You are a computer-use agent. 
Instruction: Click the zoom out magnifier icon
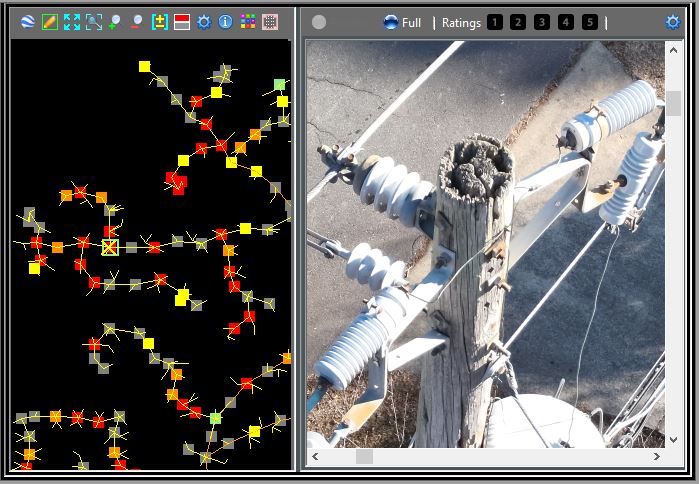pyautogui.click(x=137, y=22)
